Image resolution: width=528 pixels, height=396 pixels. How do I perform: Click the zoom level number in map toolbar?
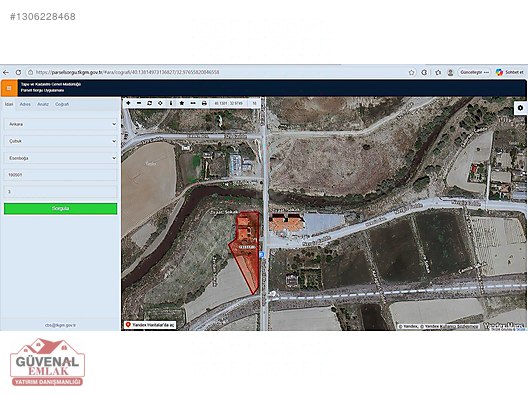(255, 103)
